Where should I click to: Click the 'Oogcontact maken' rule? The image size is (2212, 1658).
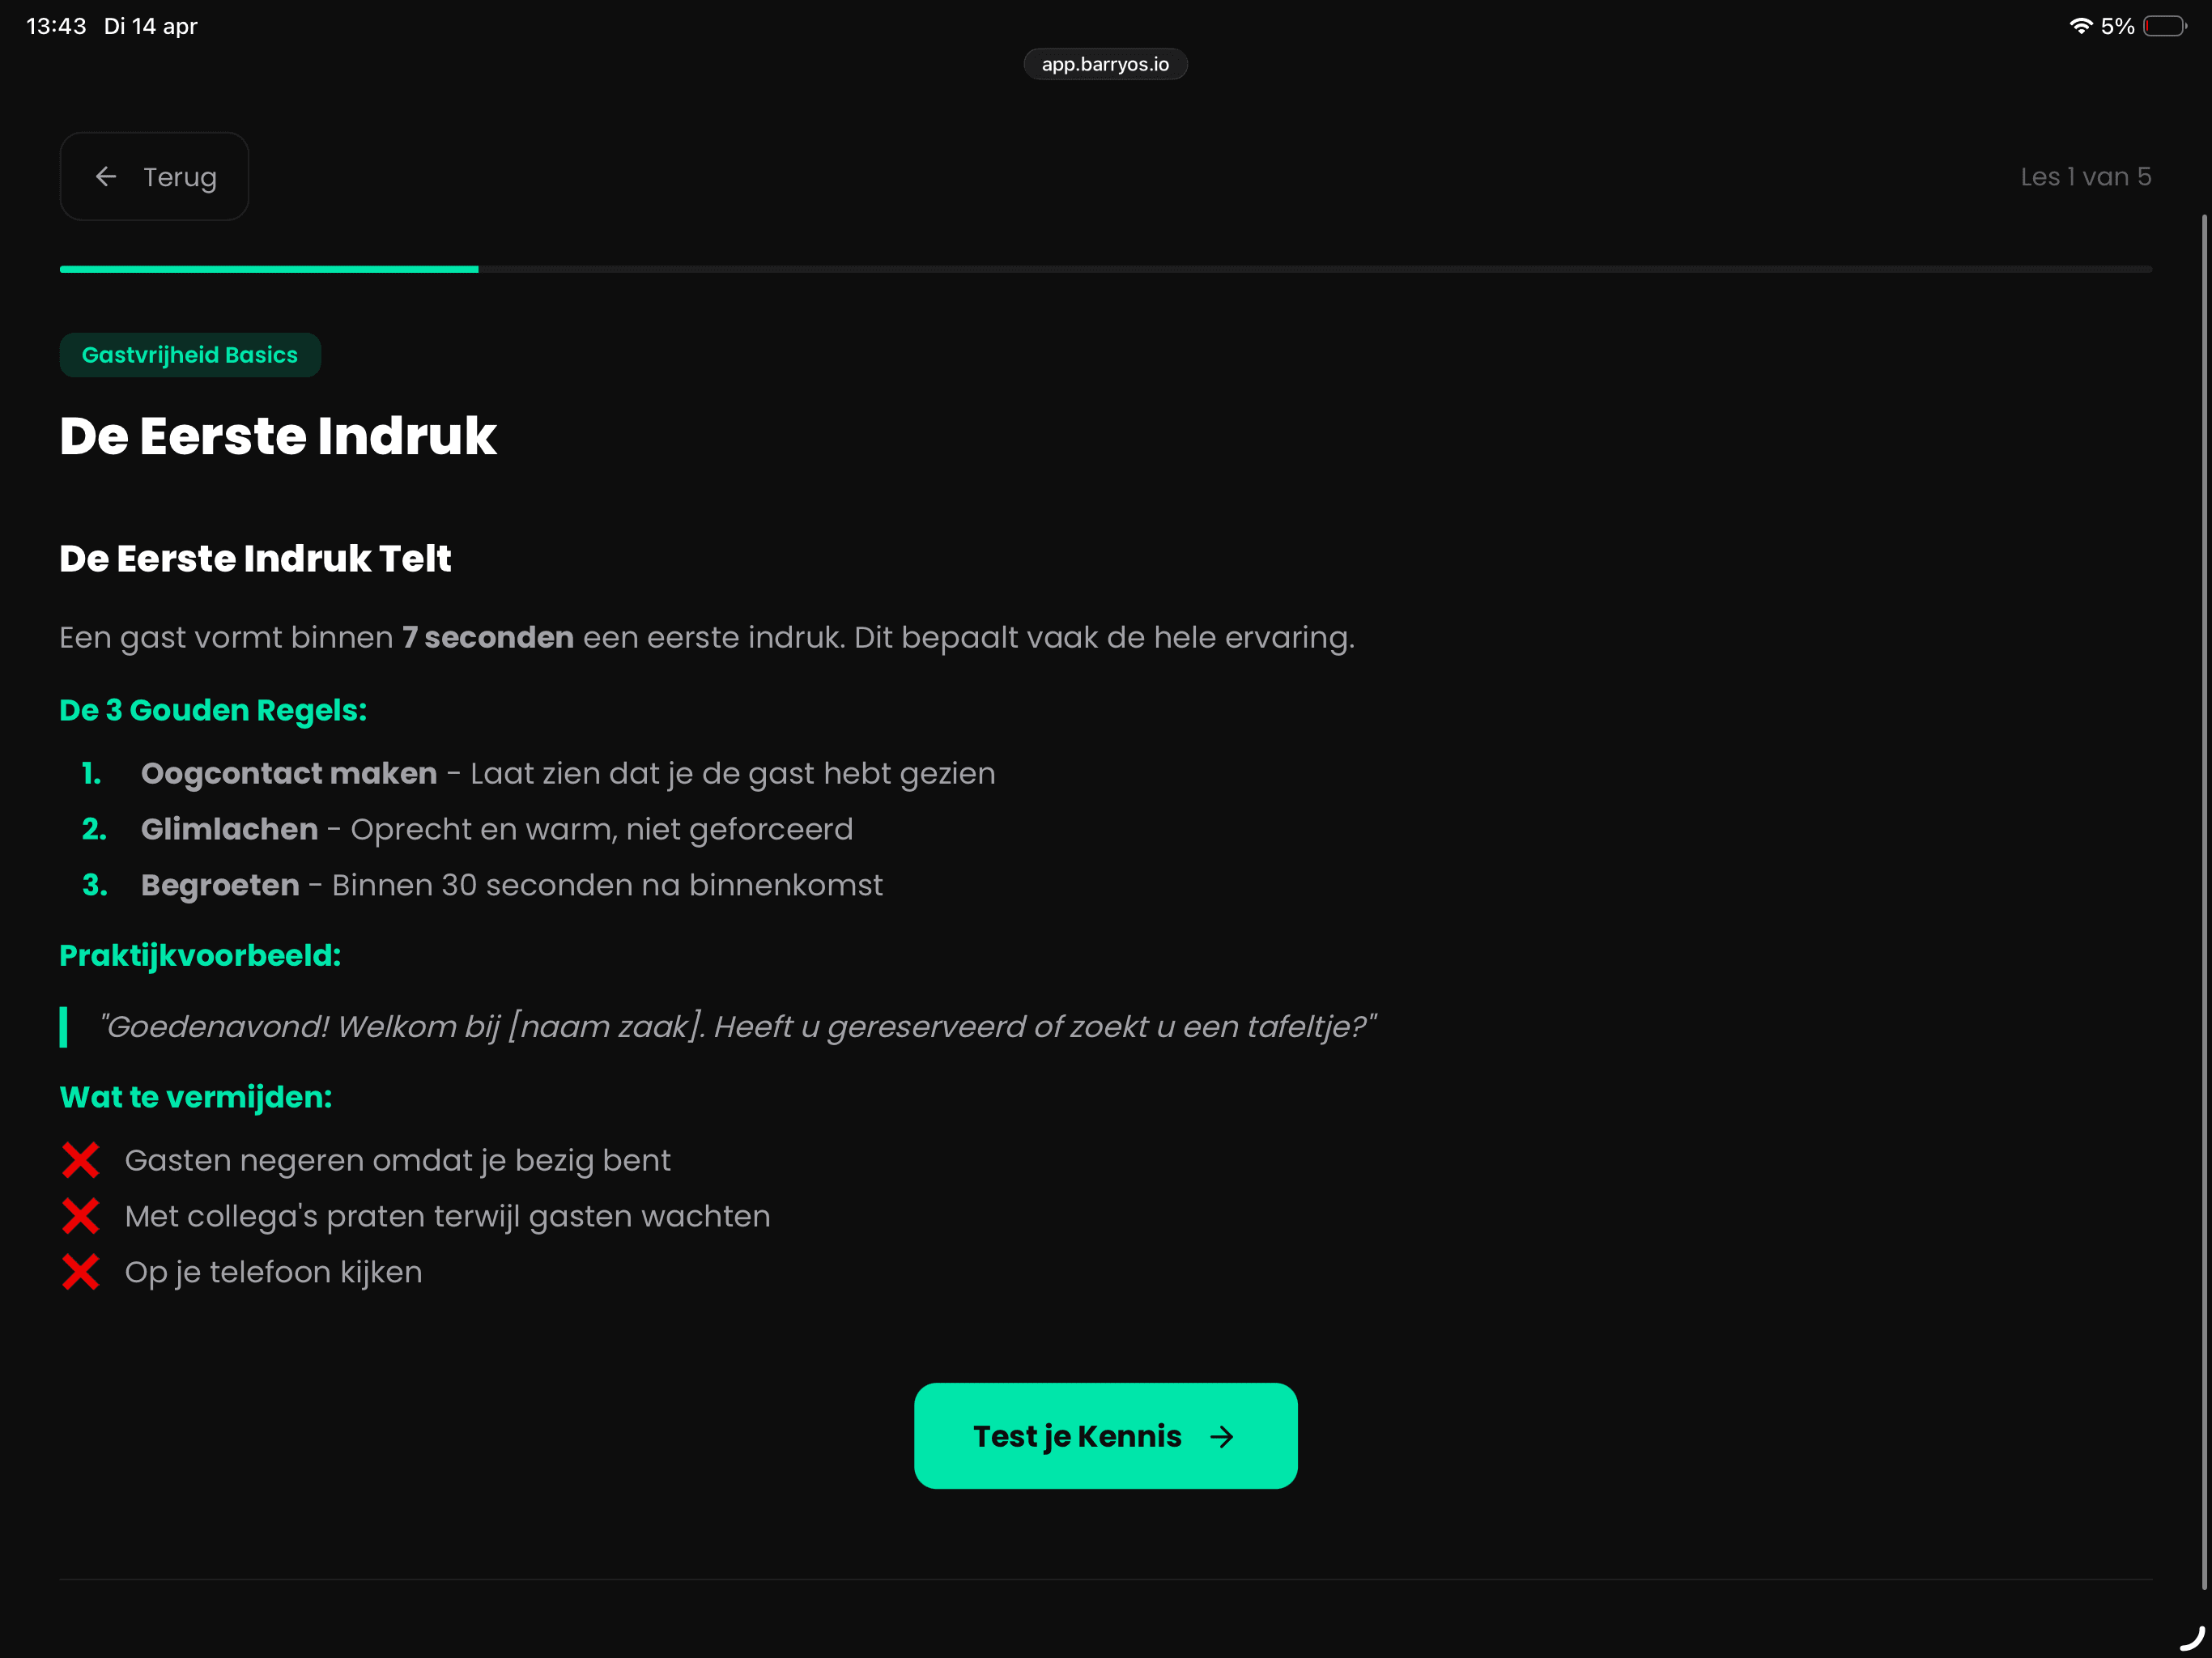point(289,773)
